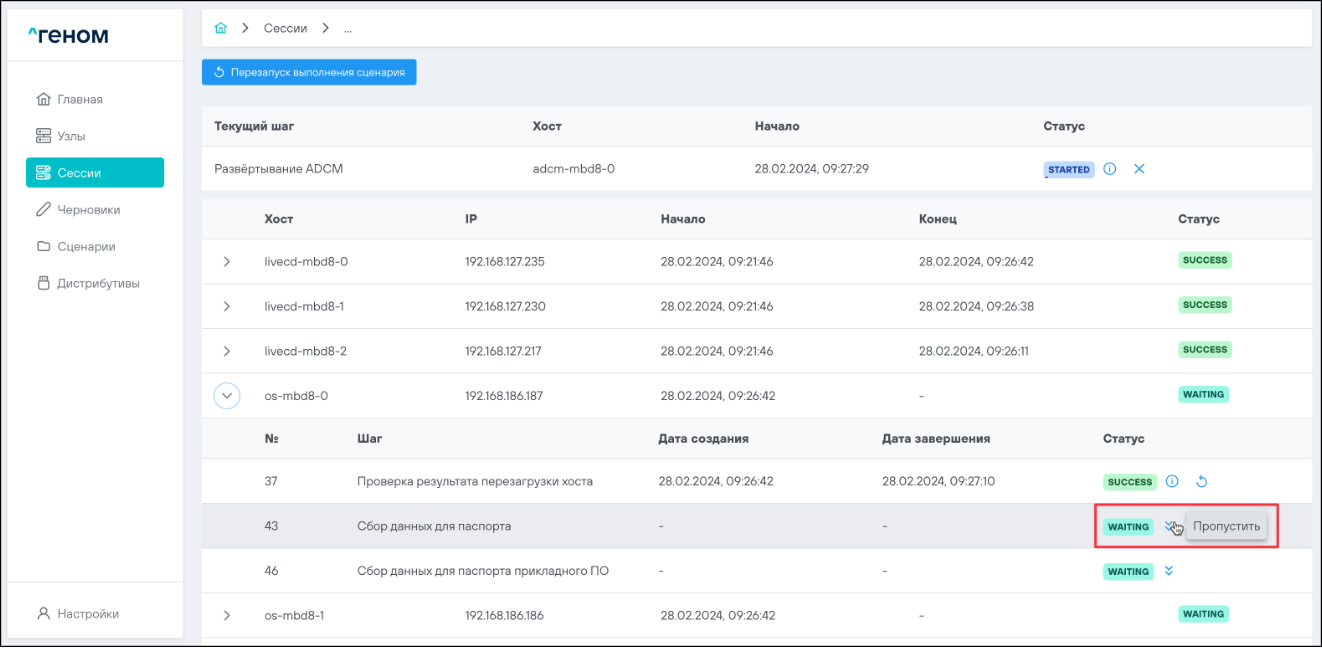Viewport: 1322px width, 648px height.
Task: Show info for step 37
Action: click(1172, 482)
